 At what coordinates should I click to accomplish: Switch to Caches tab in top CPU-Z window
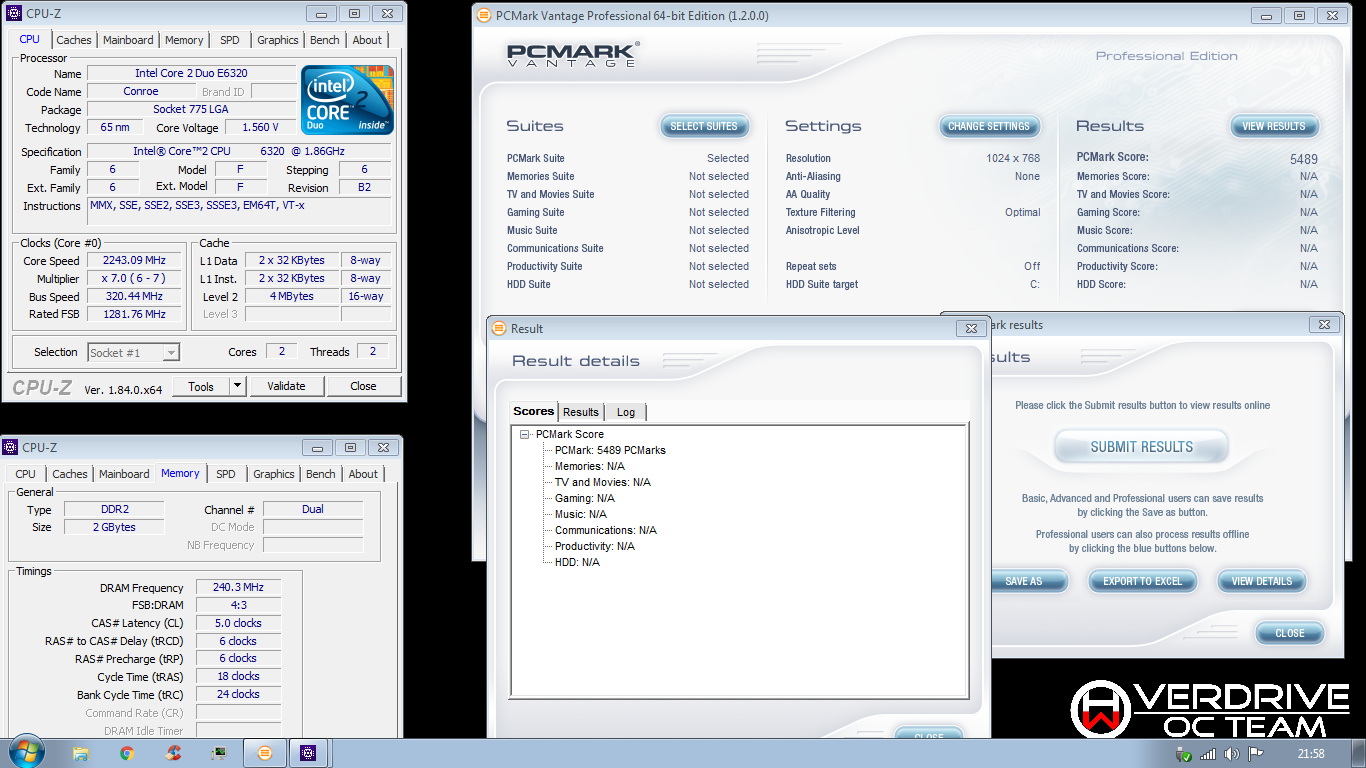point(73,40)
